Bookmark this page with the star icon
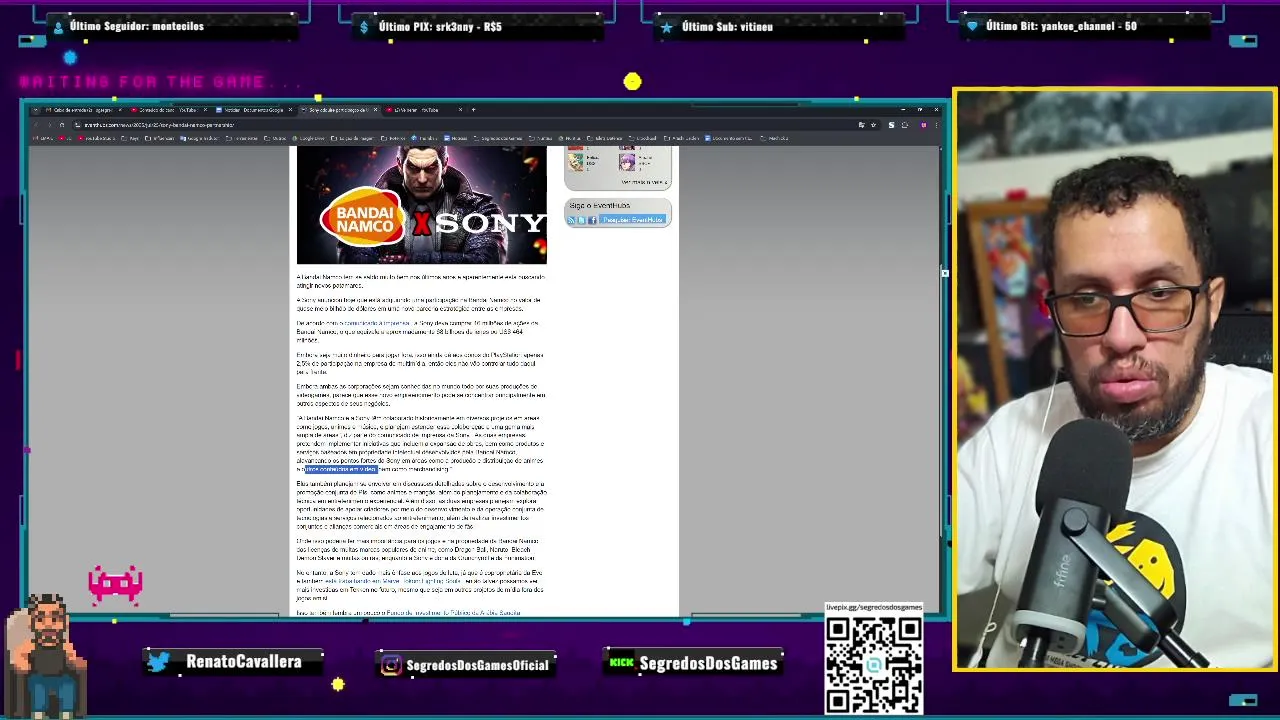Image resolution: width=1280 pixels, height=720 pixels. [874, 125]
